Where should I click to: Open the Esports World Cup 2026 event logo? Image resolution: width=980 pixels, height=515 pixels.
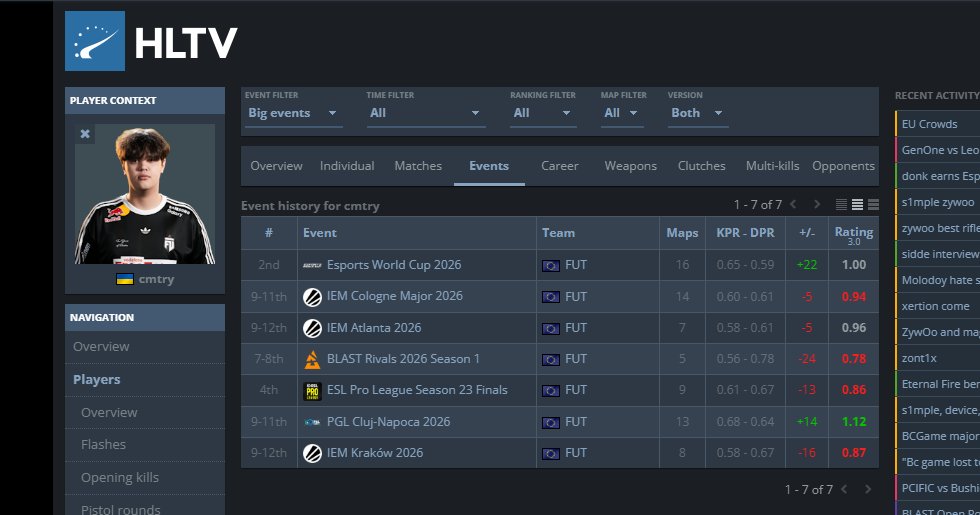coord(312,266)
